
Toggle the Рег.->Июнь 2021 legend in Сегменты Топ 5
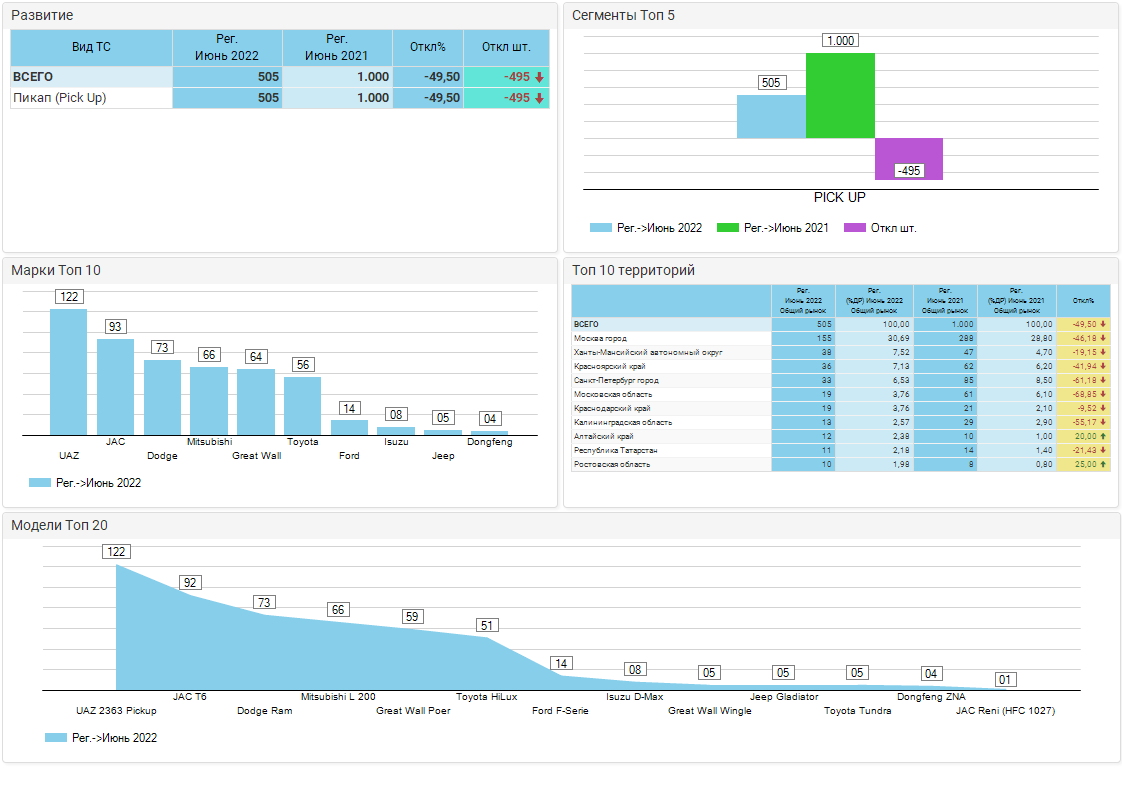pos(773,228)
